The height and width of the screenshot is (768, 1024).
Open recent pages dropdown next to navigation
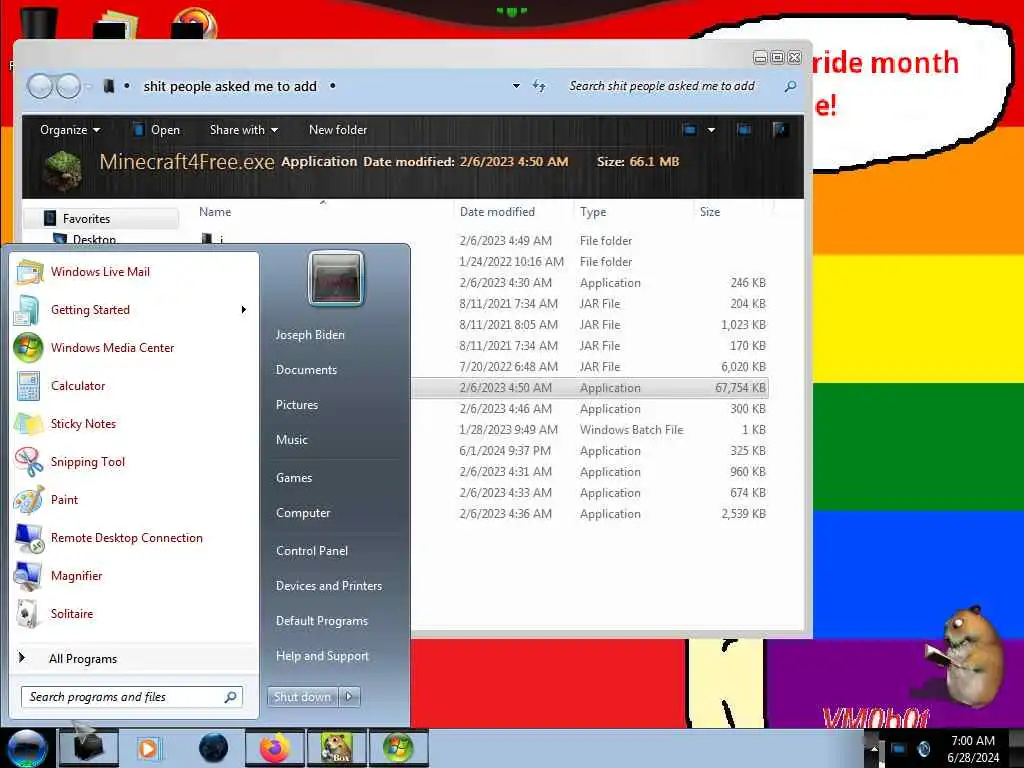[x=88, y=86]
